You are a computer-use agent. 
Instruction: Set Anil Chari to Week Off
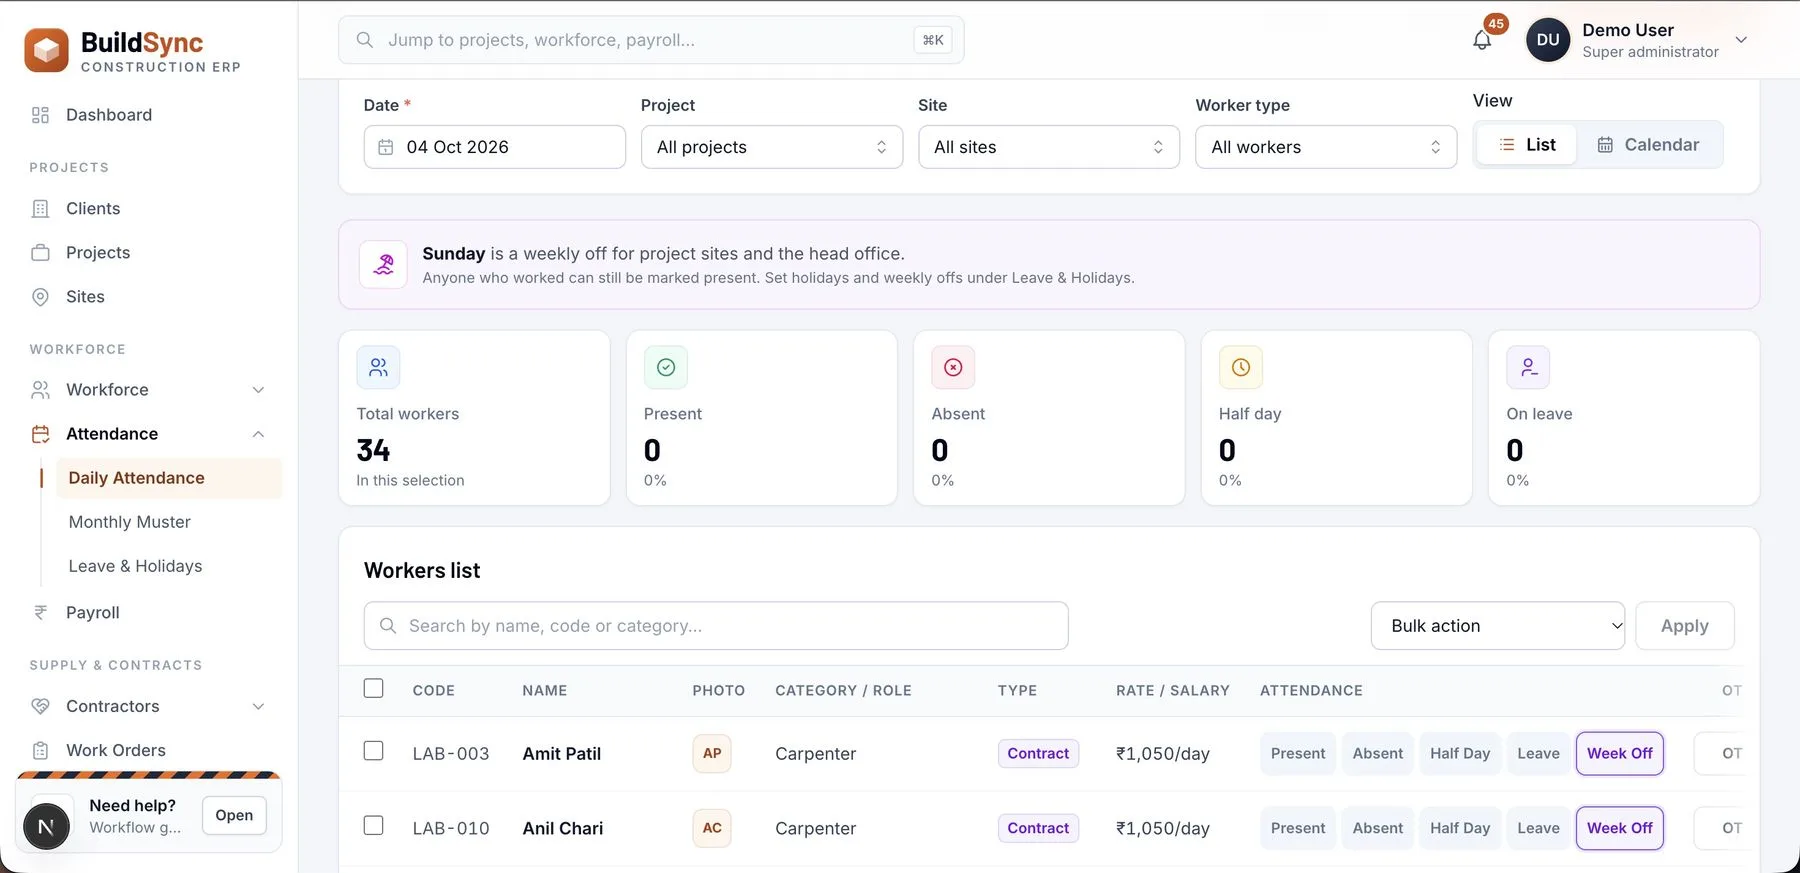tap(1620, 828)
